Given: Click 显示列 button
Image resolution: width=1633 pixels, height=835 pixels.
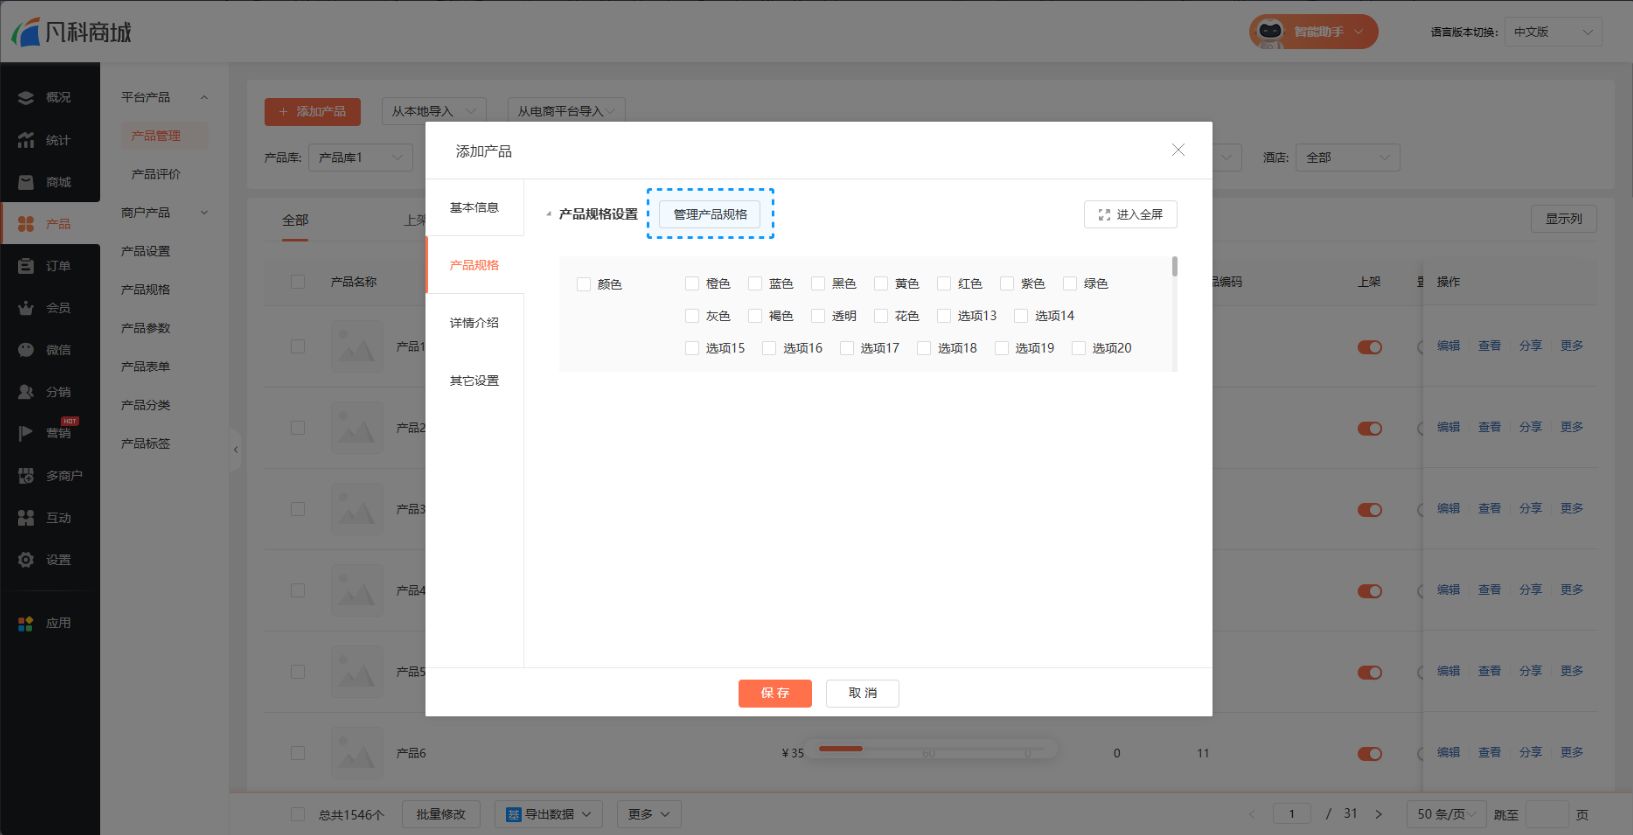Looking at the screenshot, I should [1563, 219].
